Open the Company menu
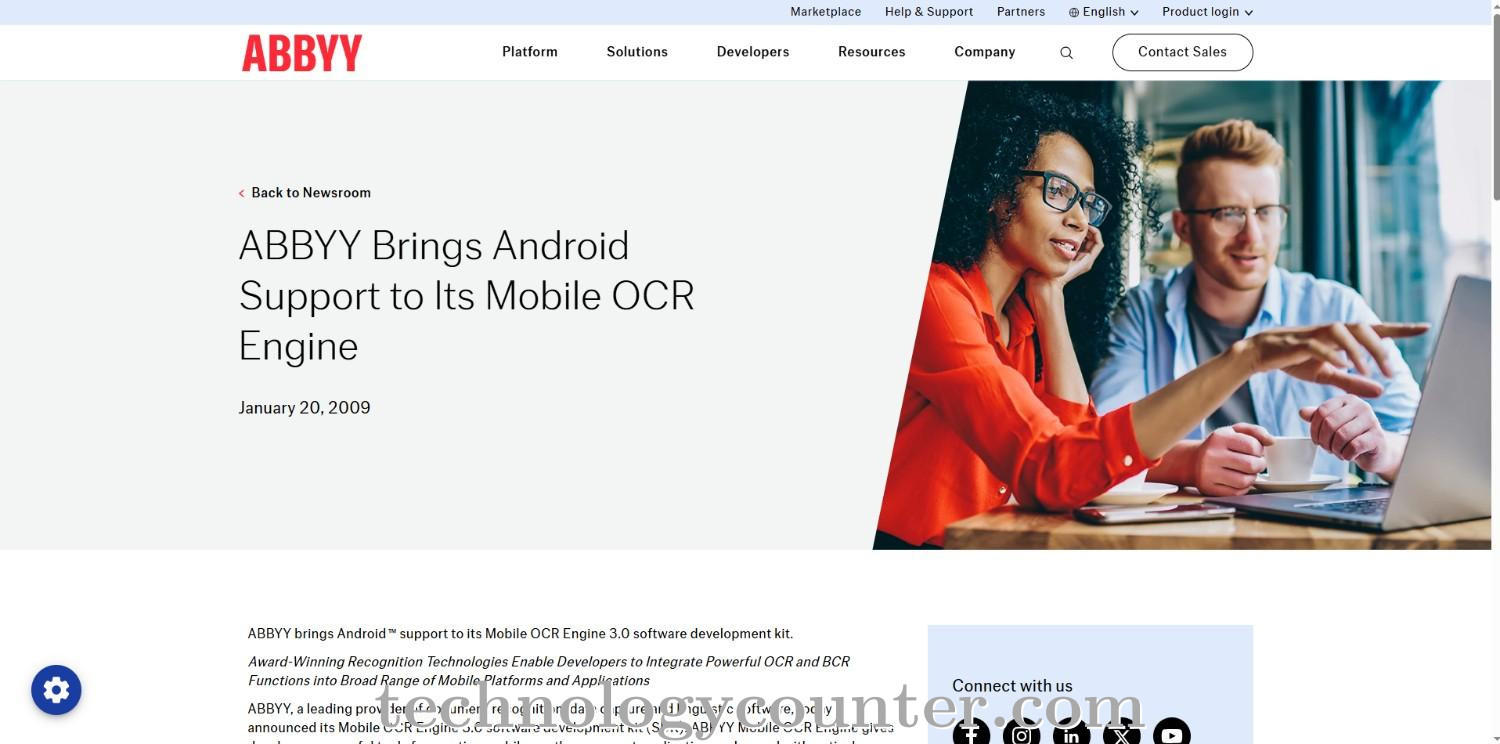Screen dimensions: 1500x744 pos(984,51)
